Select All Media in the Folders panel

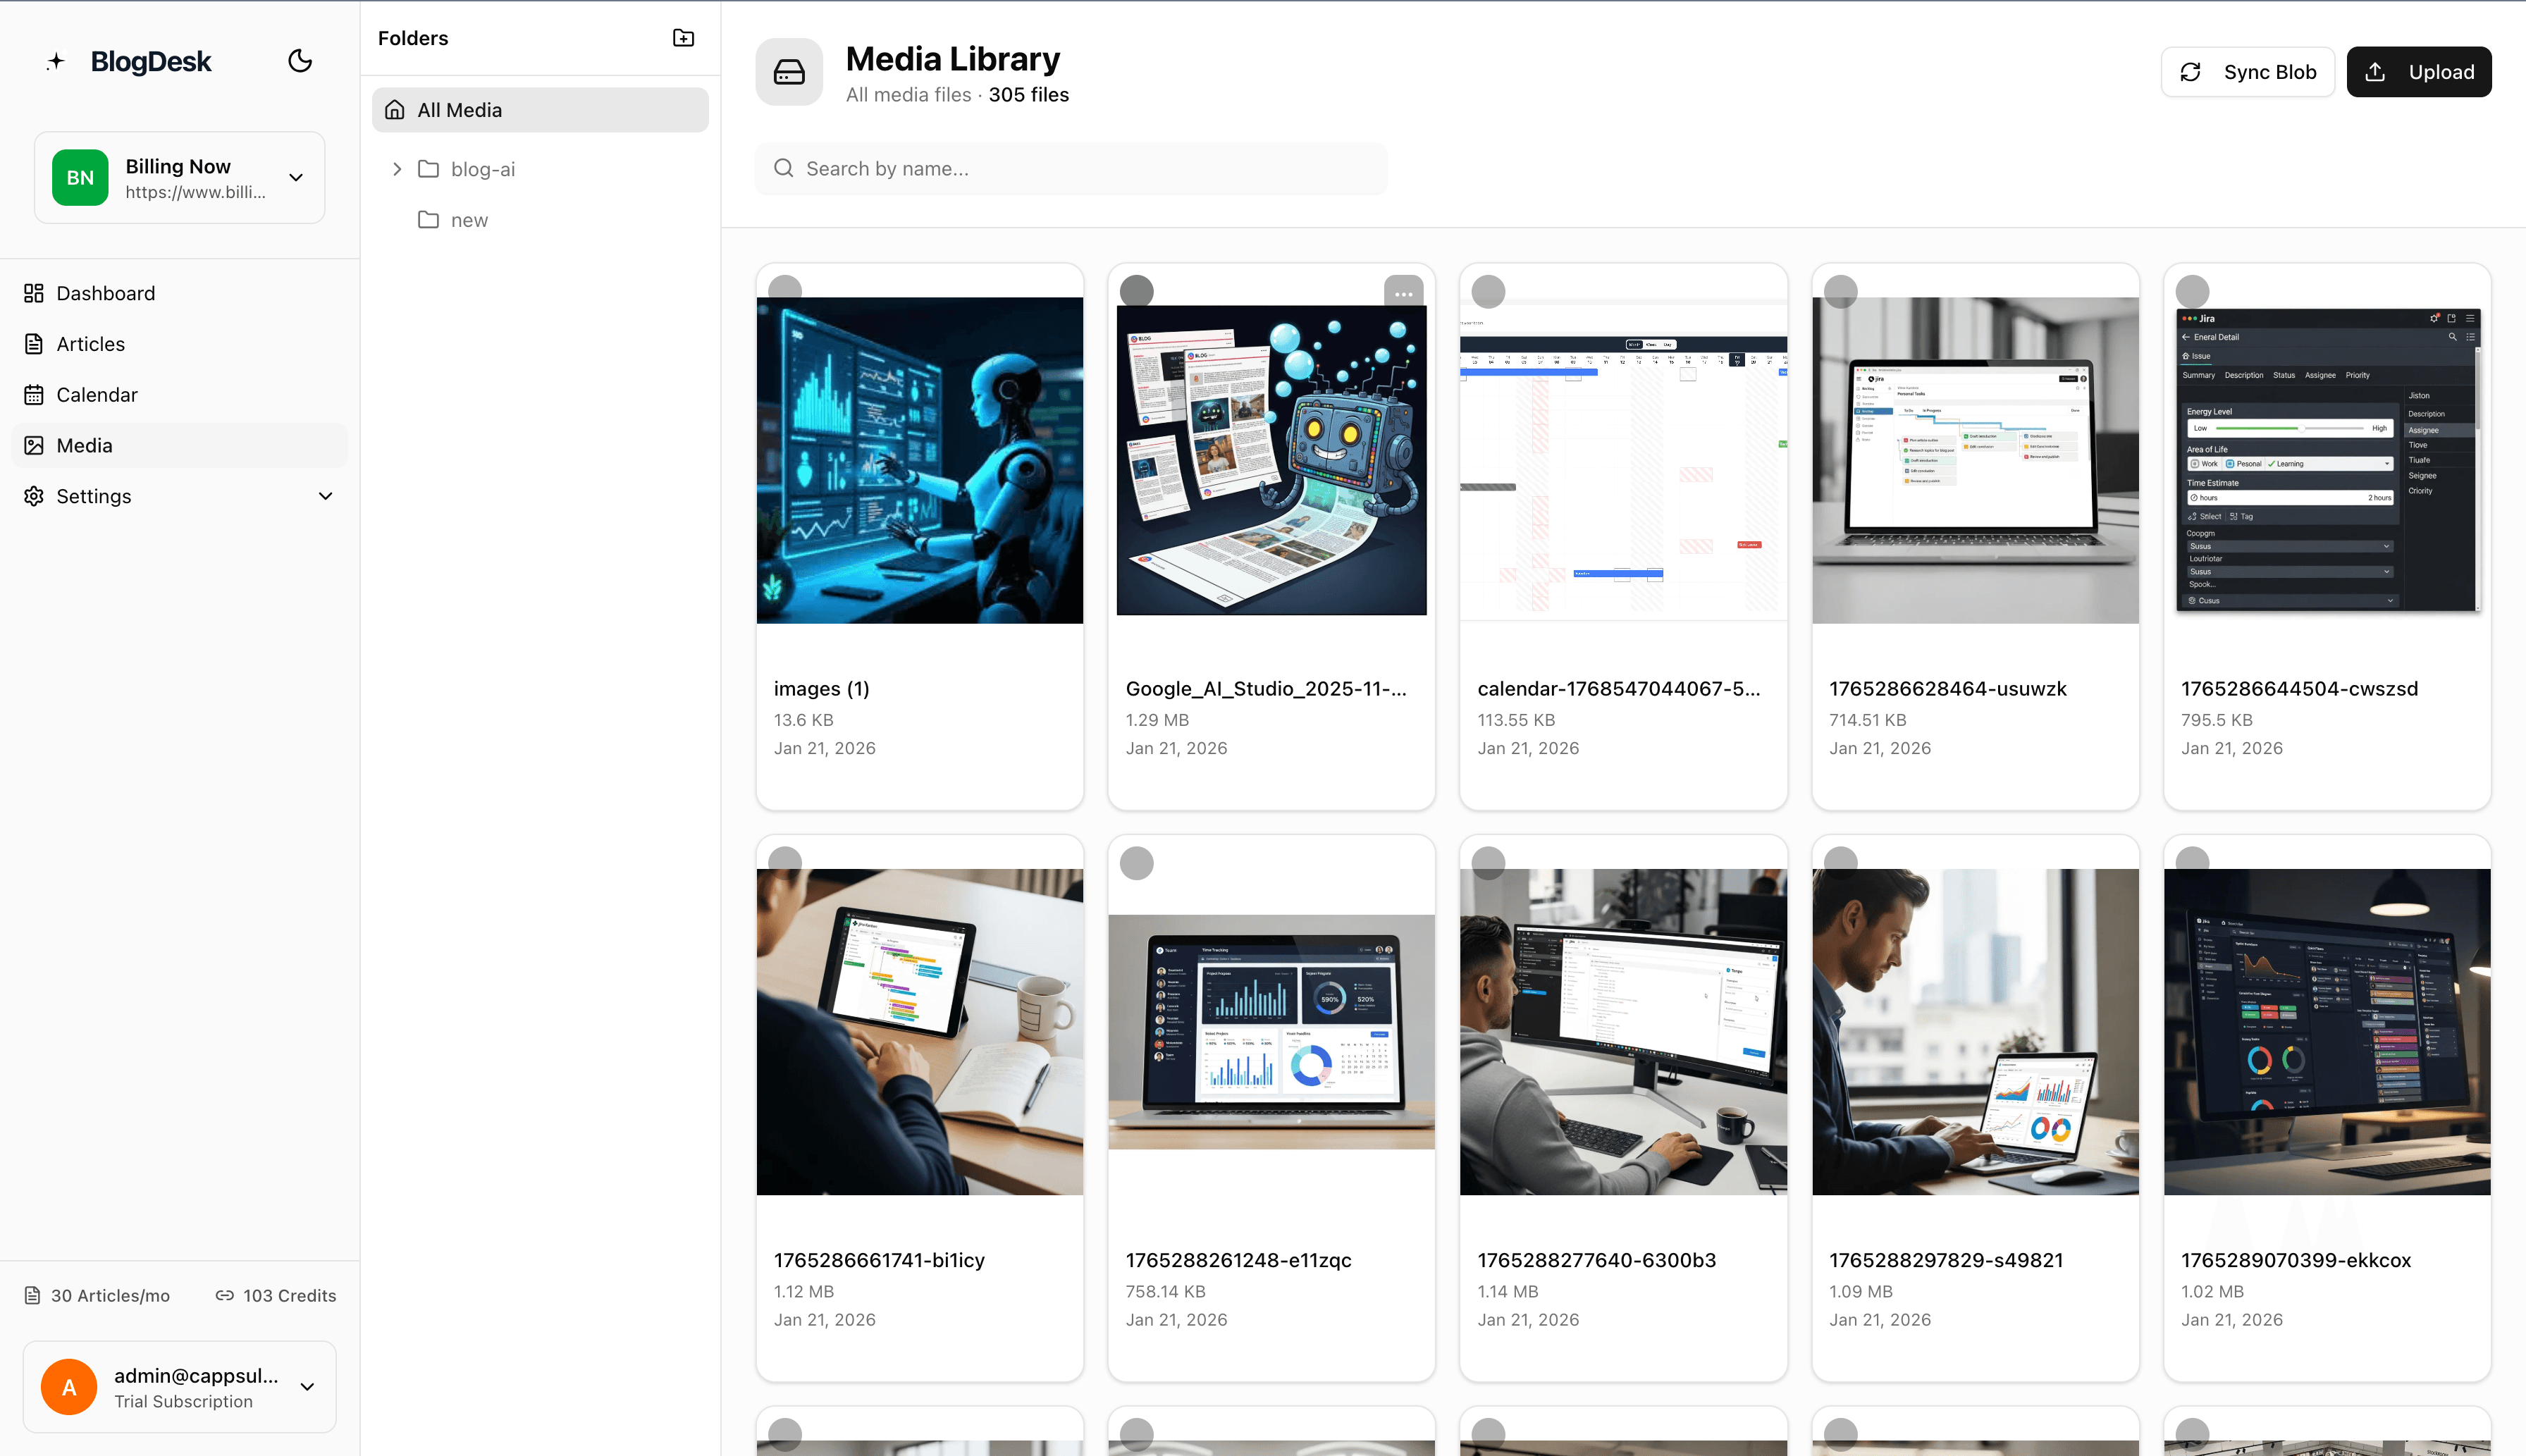click(460, 110)
